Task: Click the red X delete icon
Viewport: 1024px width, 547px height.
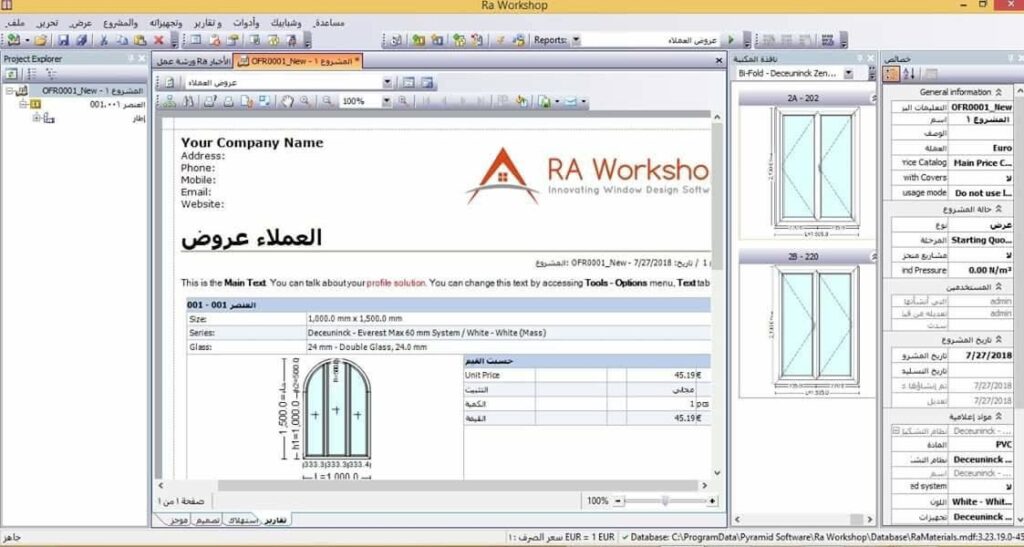Action: pos(158,40)
